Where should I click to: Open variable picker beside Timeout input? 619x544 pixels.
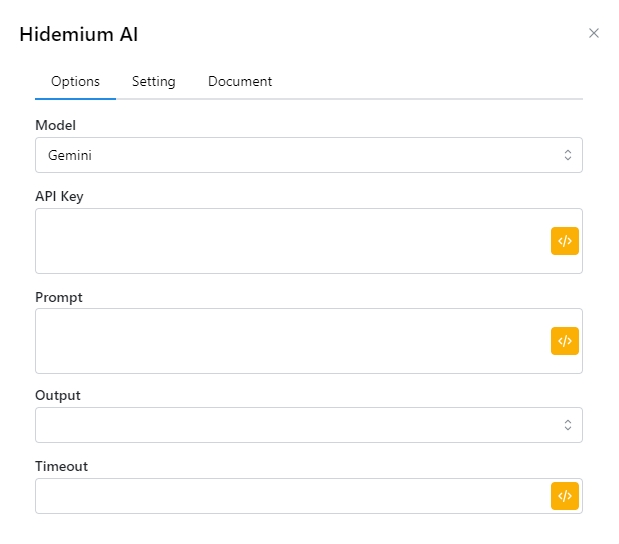[x=564, y=496]
